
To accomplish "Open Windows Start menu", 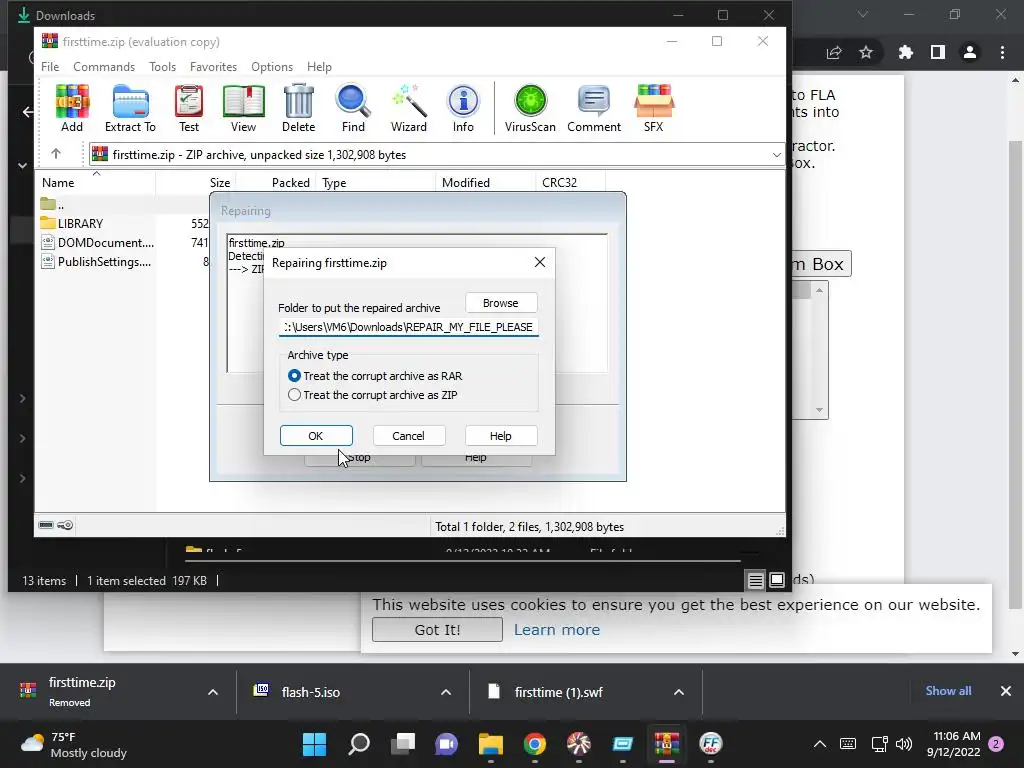I will click(x=314, y=744).
